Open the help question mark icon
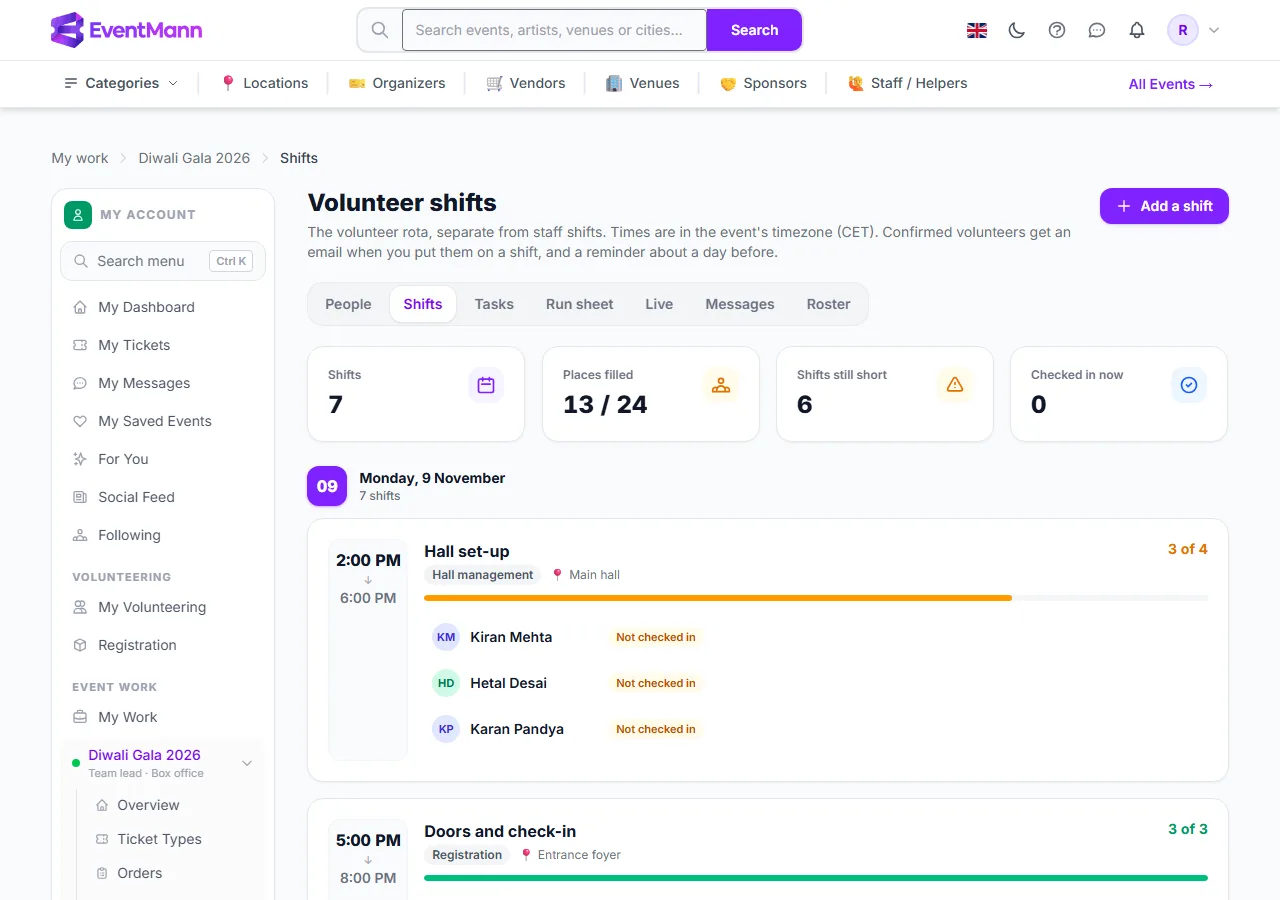Screen dimensions: 1280x900 point(1057,30)
